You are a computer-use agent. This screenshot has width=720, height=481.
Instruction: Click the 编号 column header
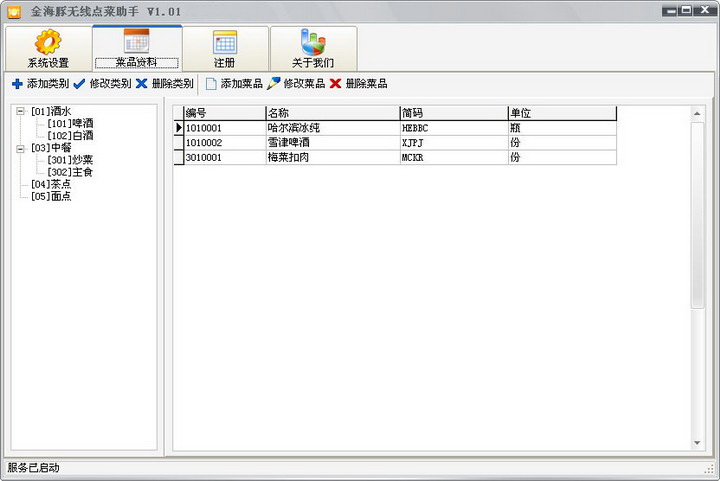(225, 113)
